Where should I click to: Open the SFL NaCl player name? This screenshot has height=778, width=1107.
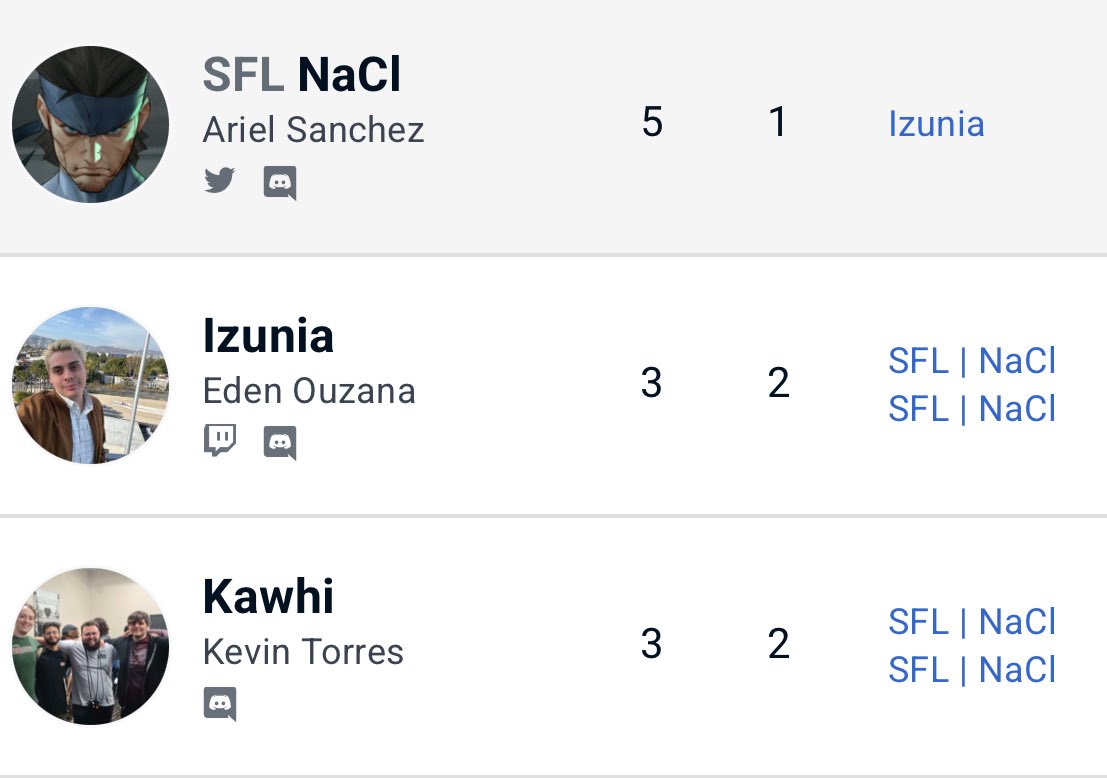pyautogui.click(x=302, y=74)
